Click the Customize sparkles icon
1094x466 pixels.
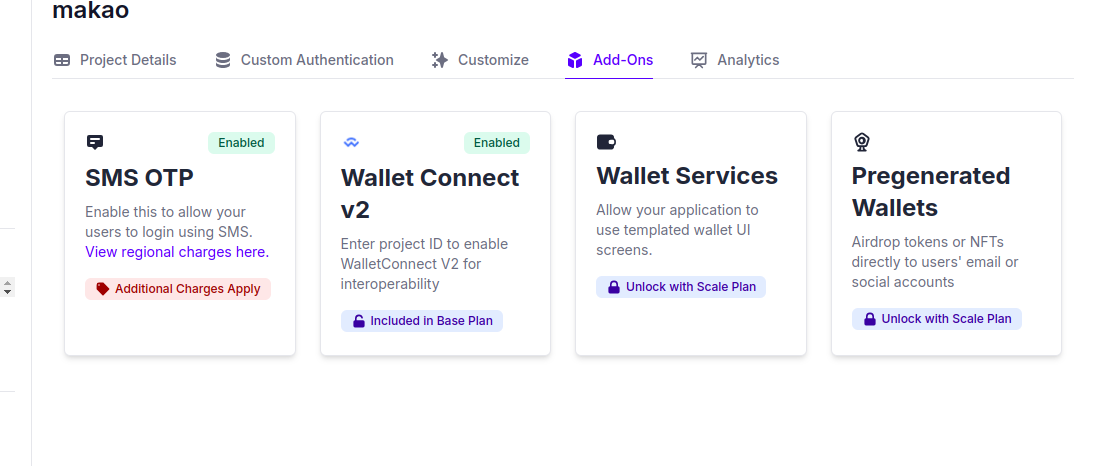(x=440, y=60)
